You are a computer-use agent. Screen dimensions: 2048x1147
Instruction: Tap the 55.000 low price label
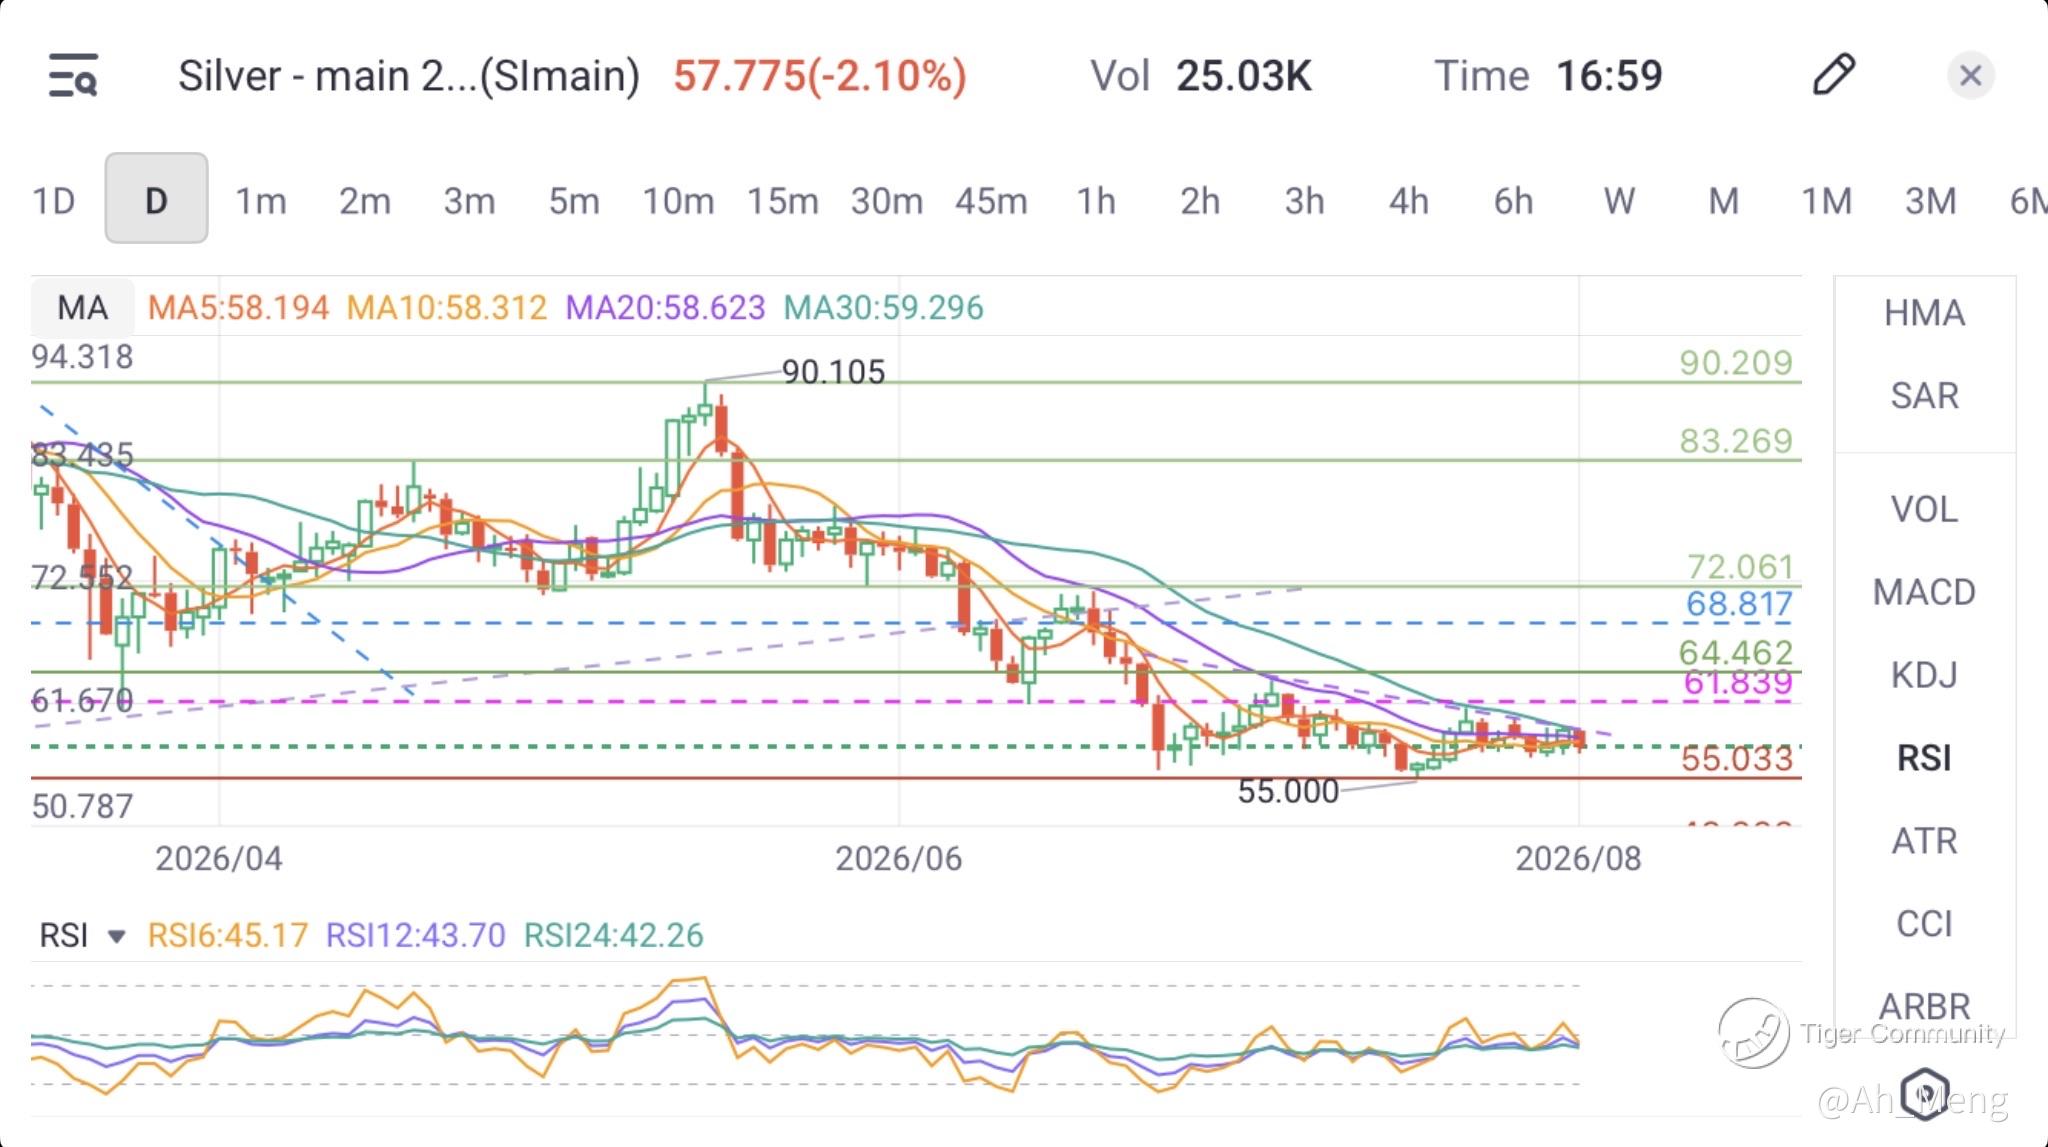coord(1288,792)
